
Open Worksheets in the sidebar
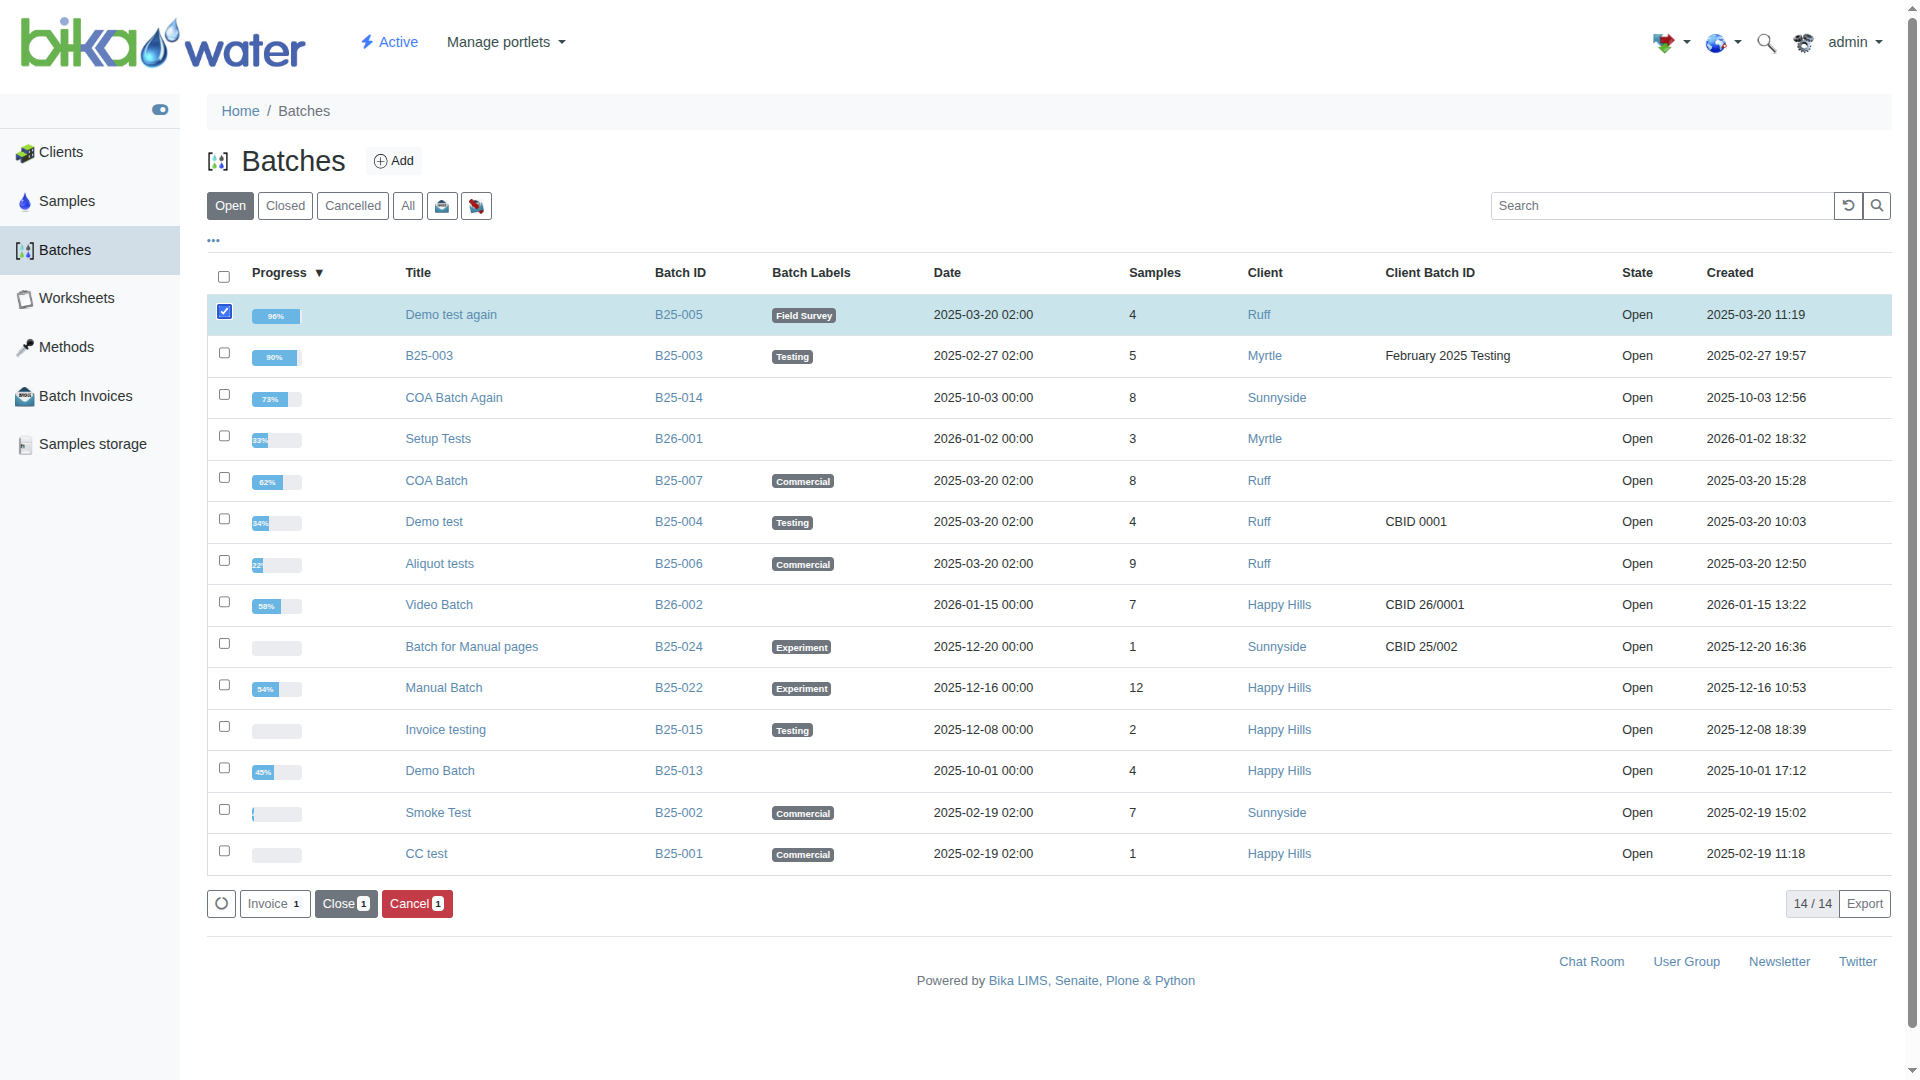pyautogui.click(x=76, y=298)
